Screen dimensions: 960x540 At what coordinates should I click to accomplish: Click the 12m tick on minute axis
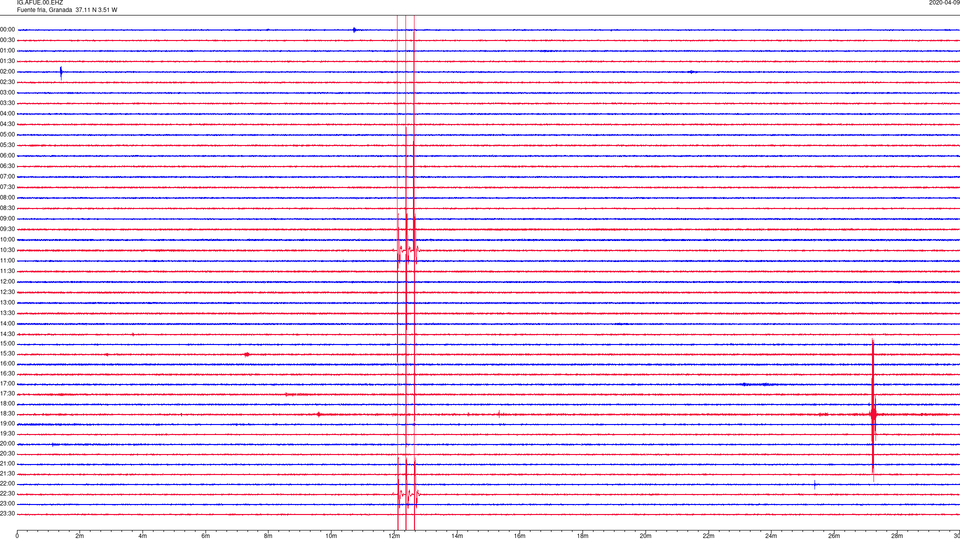click(394, 536)
